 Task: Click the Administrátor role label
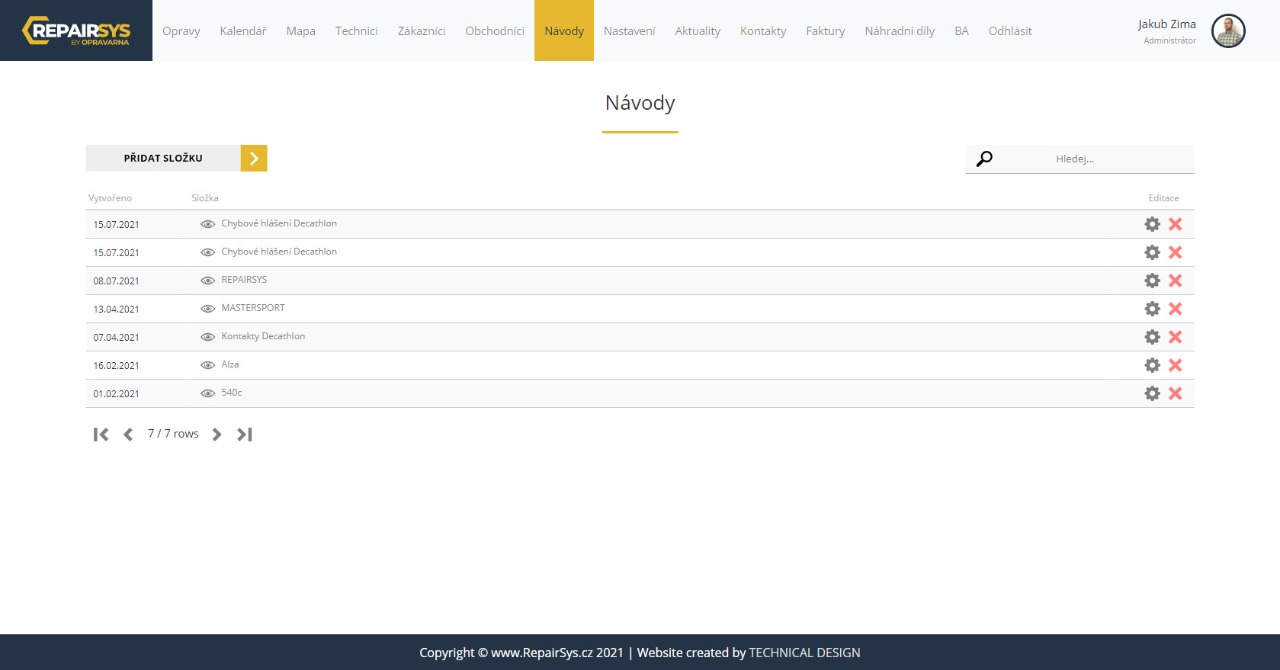pos(1170,41)
